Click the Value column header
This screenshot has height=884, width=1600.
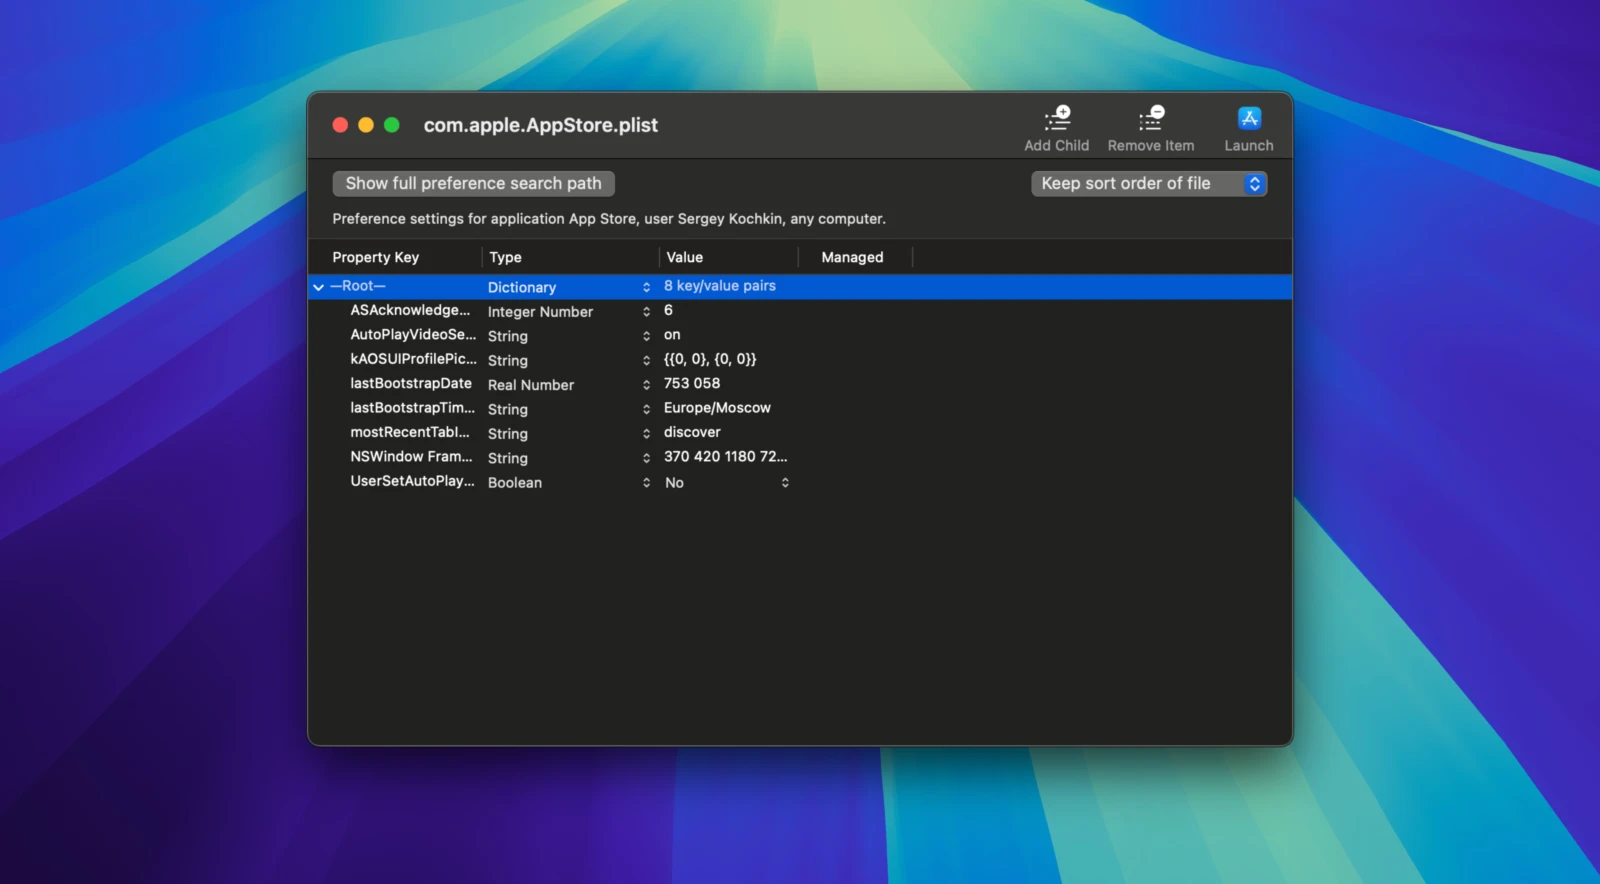coord(685,257)
